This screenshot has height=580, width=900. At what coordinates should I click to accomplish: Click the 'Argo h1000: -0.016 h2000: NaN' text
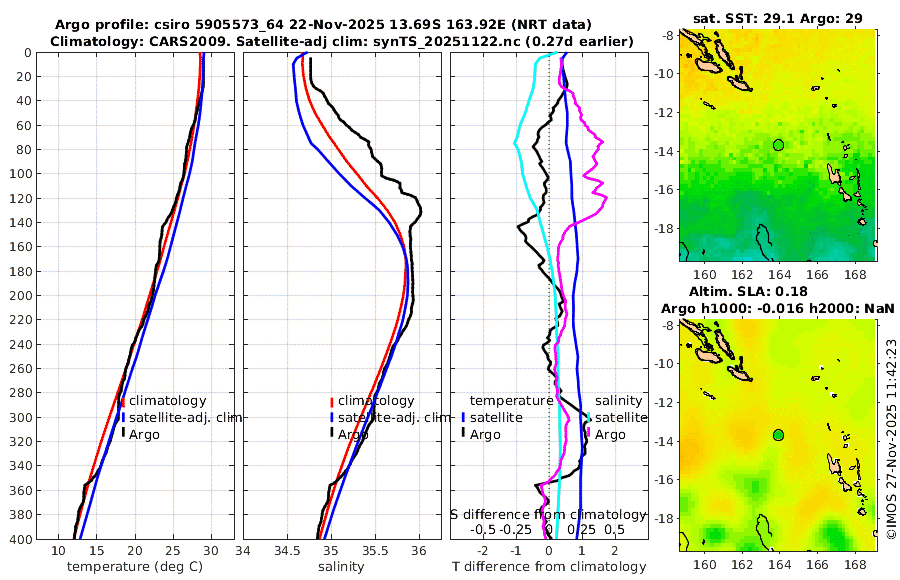778,308
